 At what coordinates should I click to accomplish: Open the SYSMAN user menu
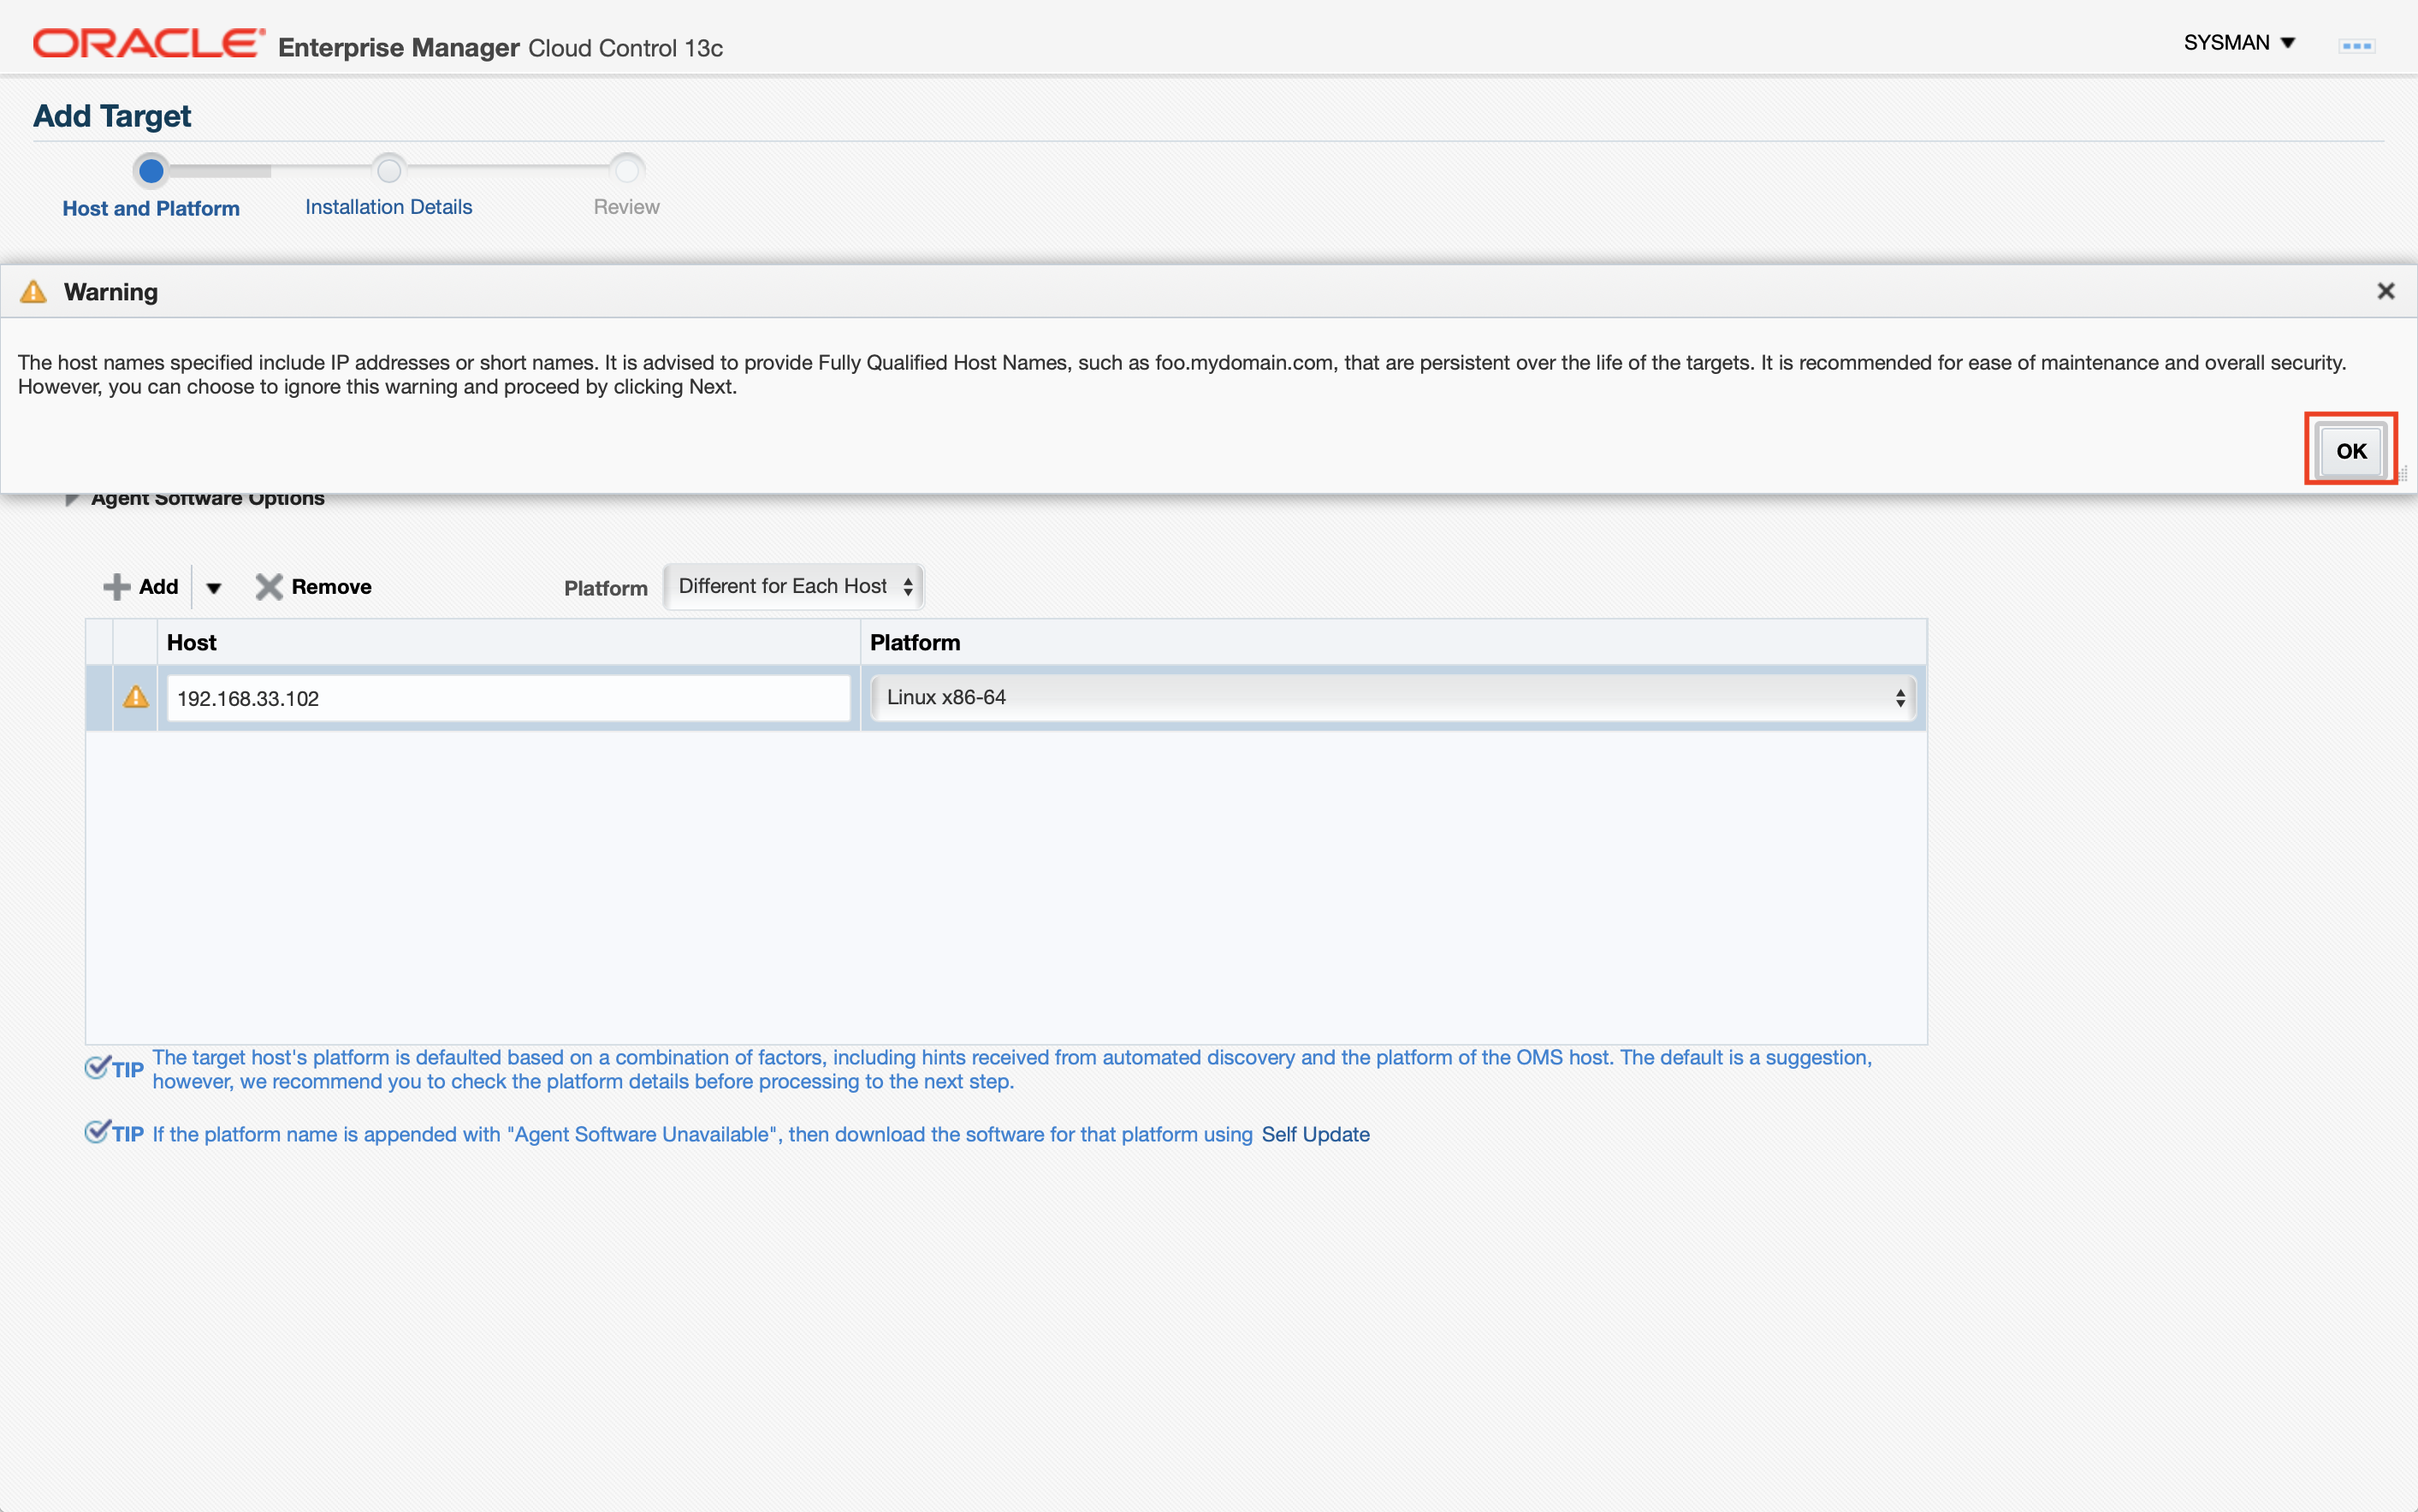2238,43
